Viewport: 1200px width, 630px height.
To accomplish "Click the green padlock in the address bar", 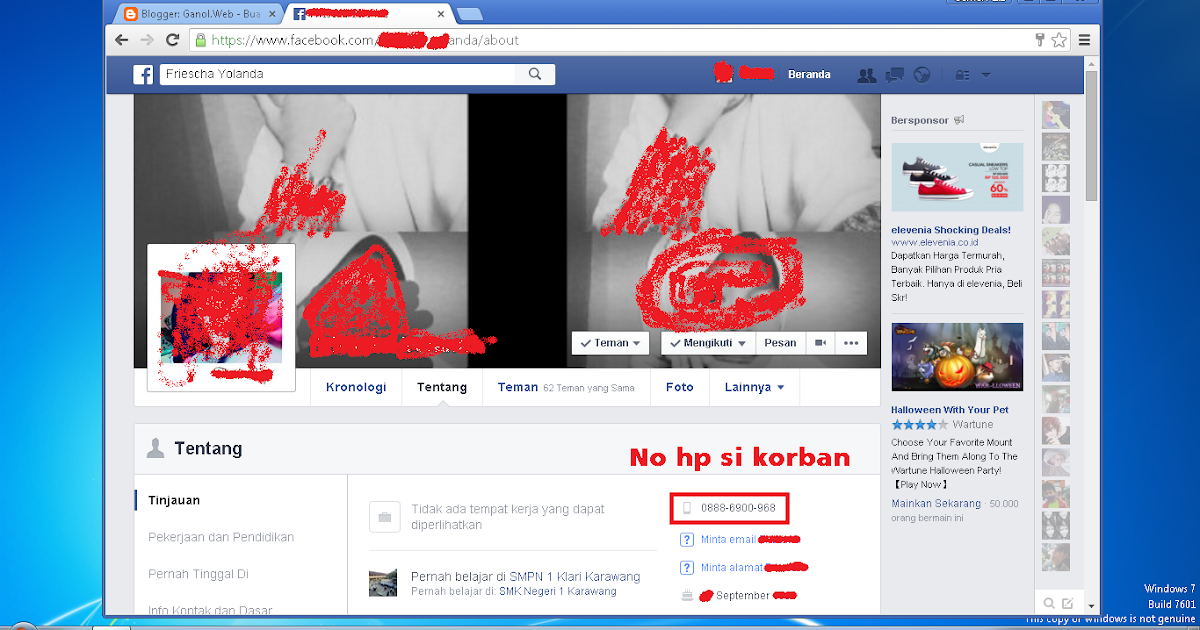I will pos(201,41).
